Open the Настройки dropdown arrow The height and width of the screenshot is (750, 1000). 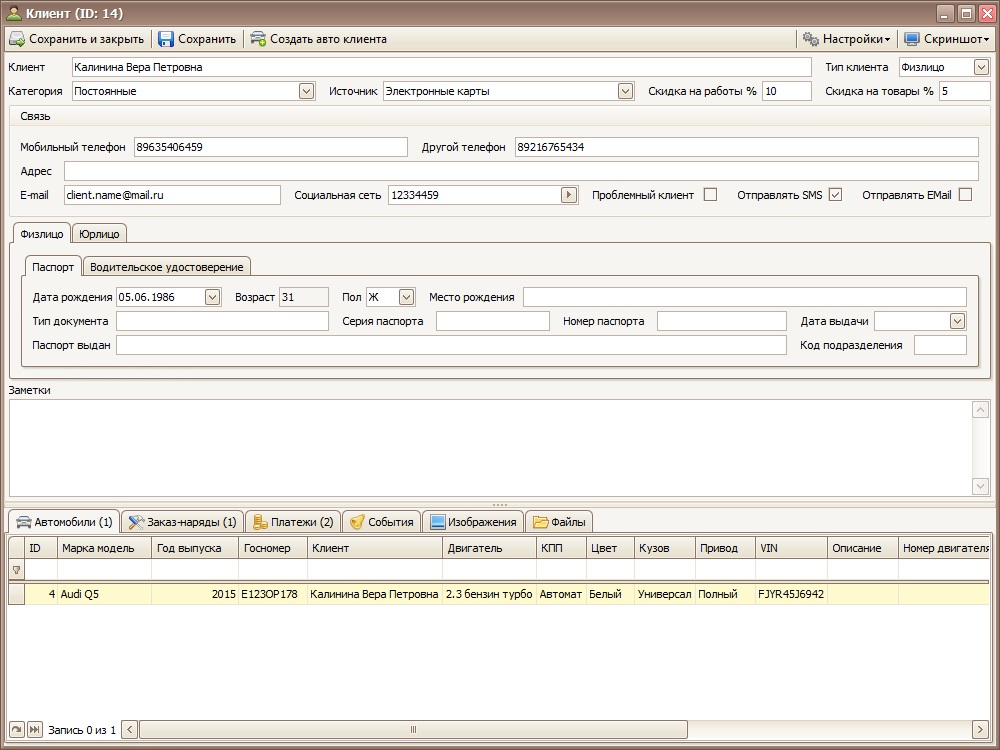coord(887,40)
